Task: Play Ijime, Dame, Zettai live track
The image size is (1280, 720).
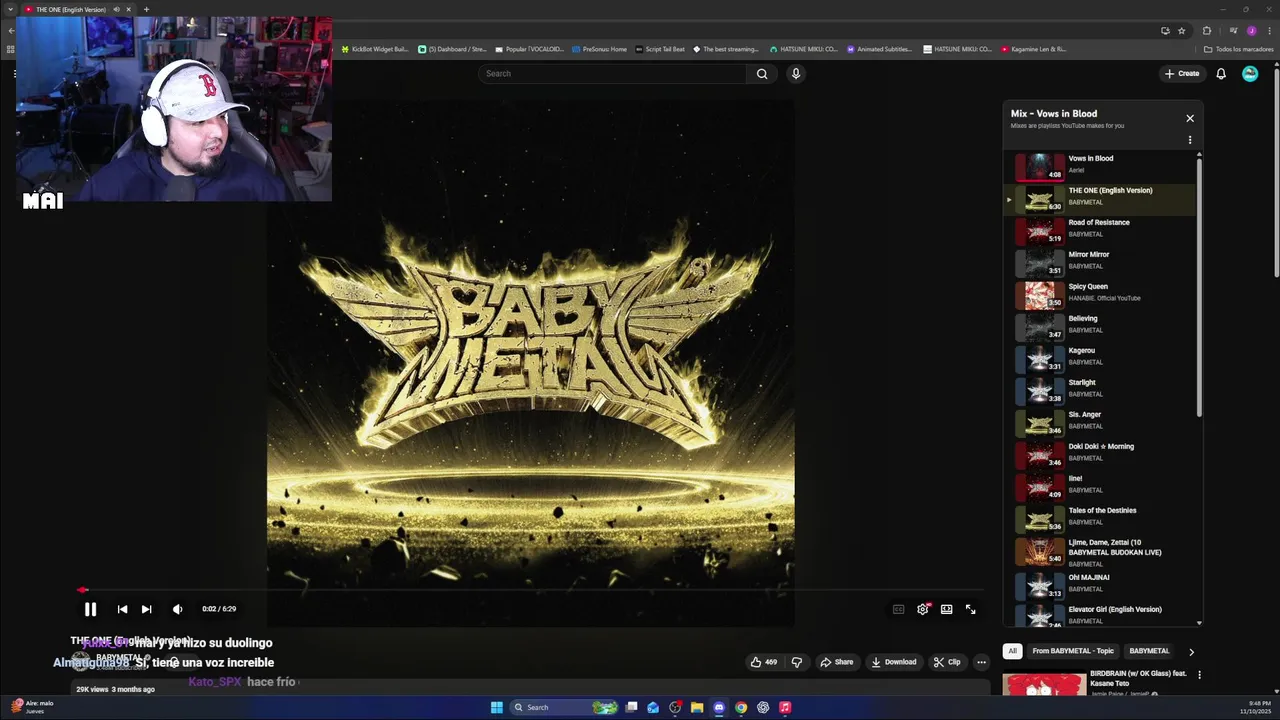Action: tap(1100, 552)
